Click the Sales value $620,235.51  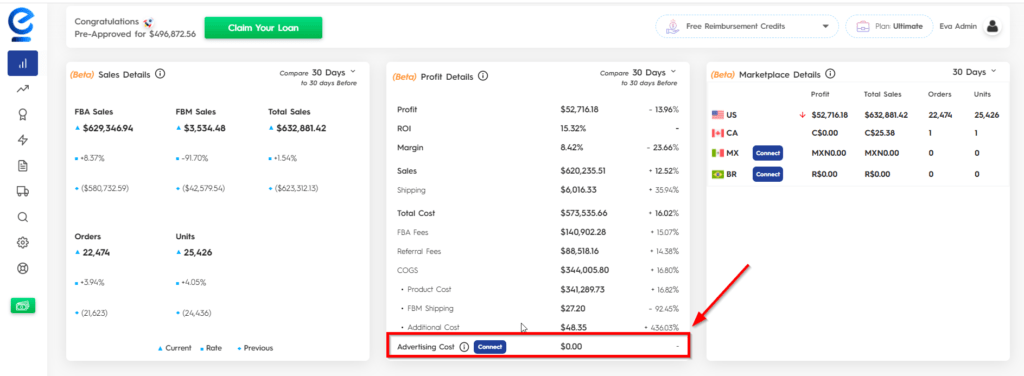(x=583, y=171)
